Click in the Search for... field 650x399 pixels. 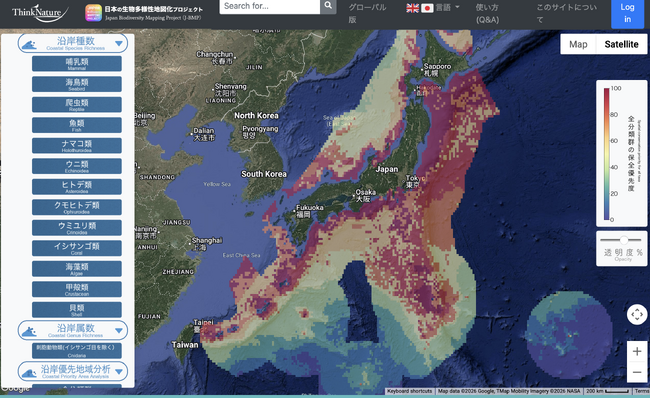269,6
